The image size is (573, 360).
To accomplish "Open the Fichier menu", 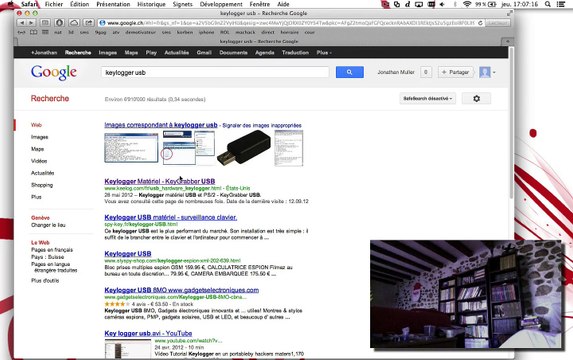I will (x=54, y=4).
